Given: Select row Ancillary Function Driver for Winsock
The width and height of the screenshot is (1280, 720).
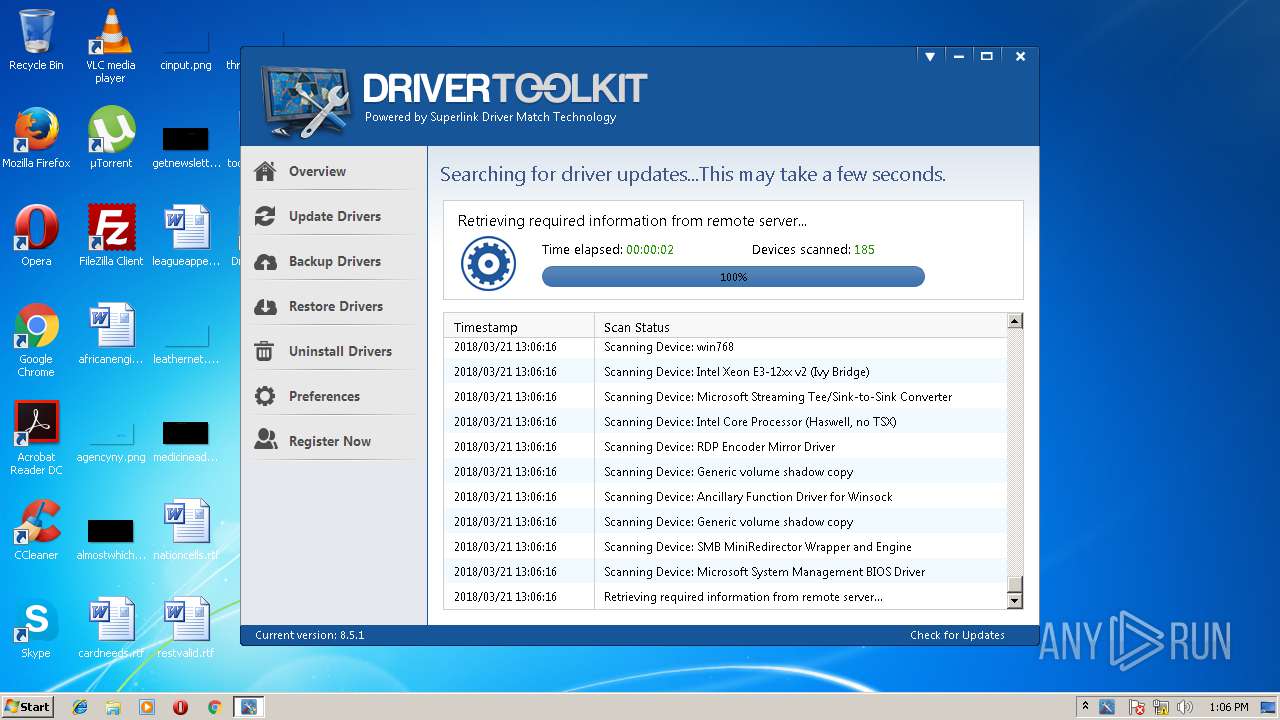Looking at the screenshot, I should coord(725,497).
